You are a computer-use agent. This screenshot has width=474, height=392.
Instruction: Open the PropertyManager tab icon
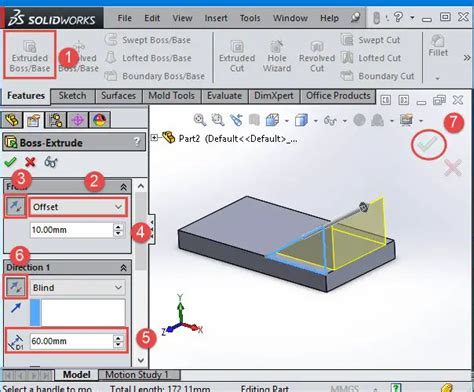pyautogui.click(x=33, y=120)
